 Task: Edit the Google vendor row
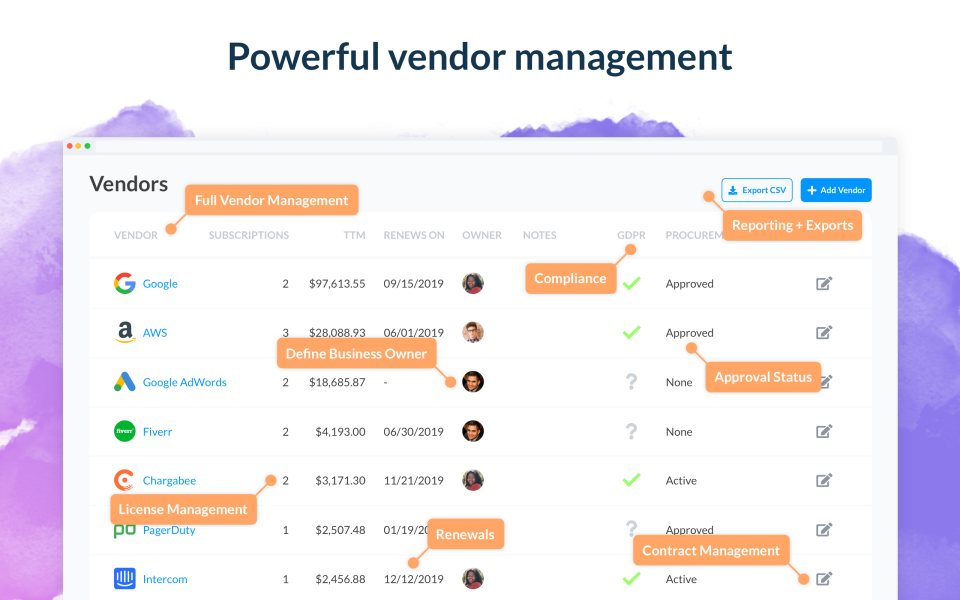tap(824, 284)
